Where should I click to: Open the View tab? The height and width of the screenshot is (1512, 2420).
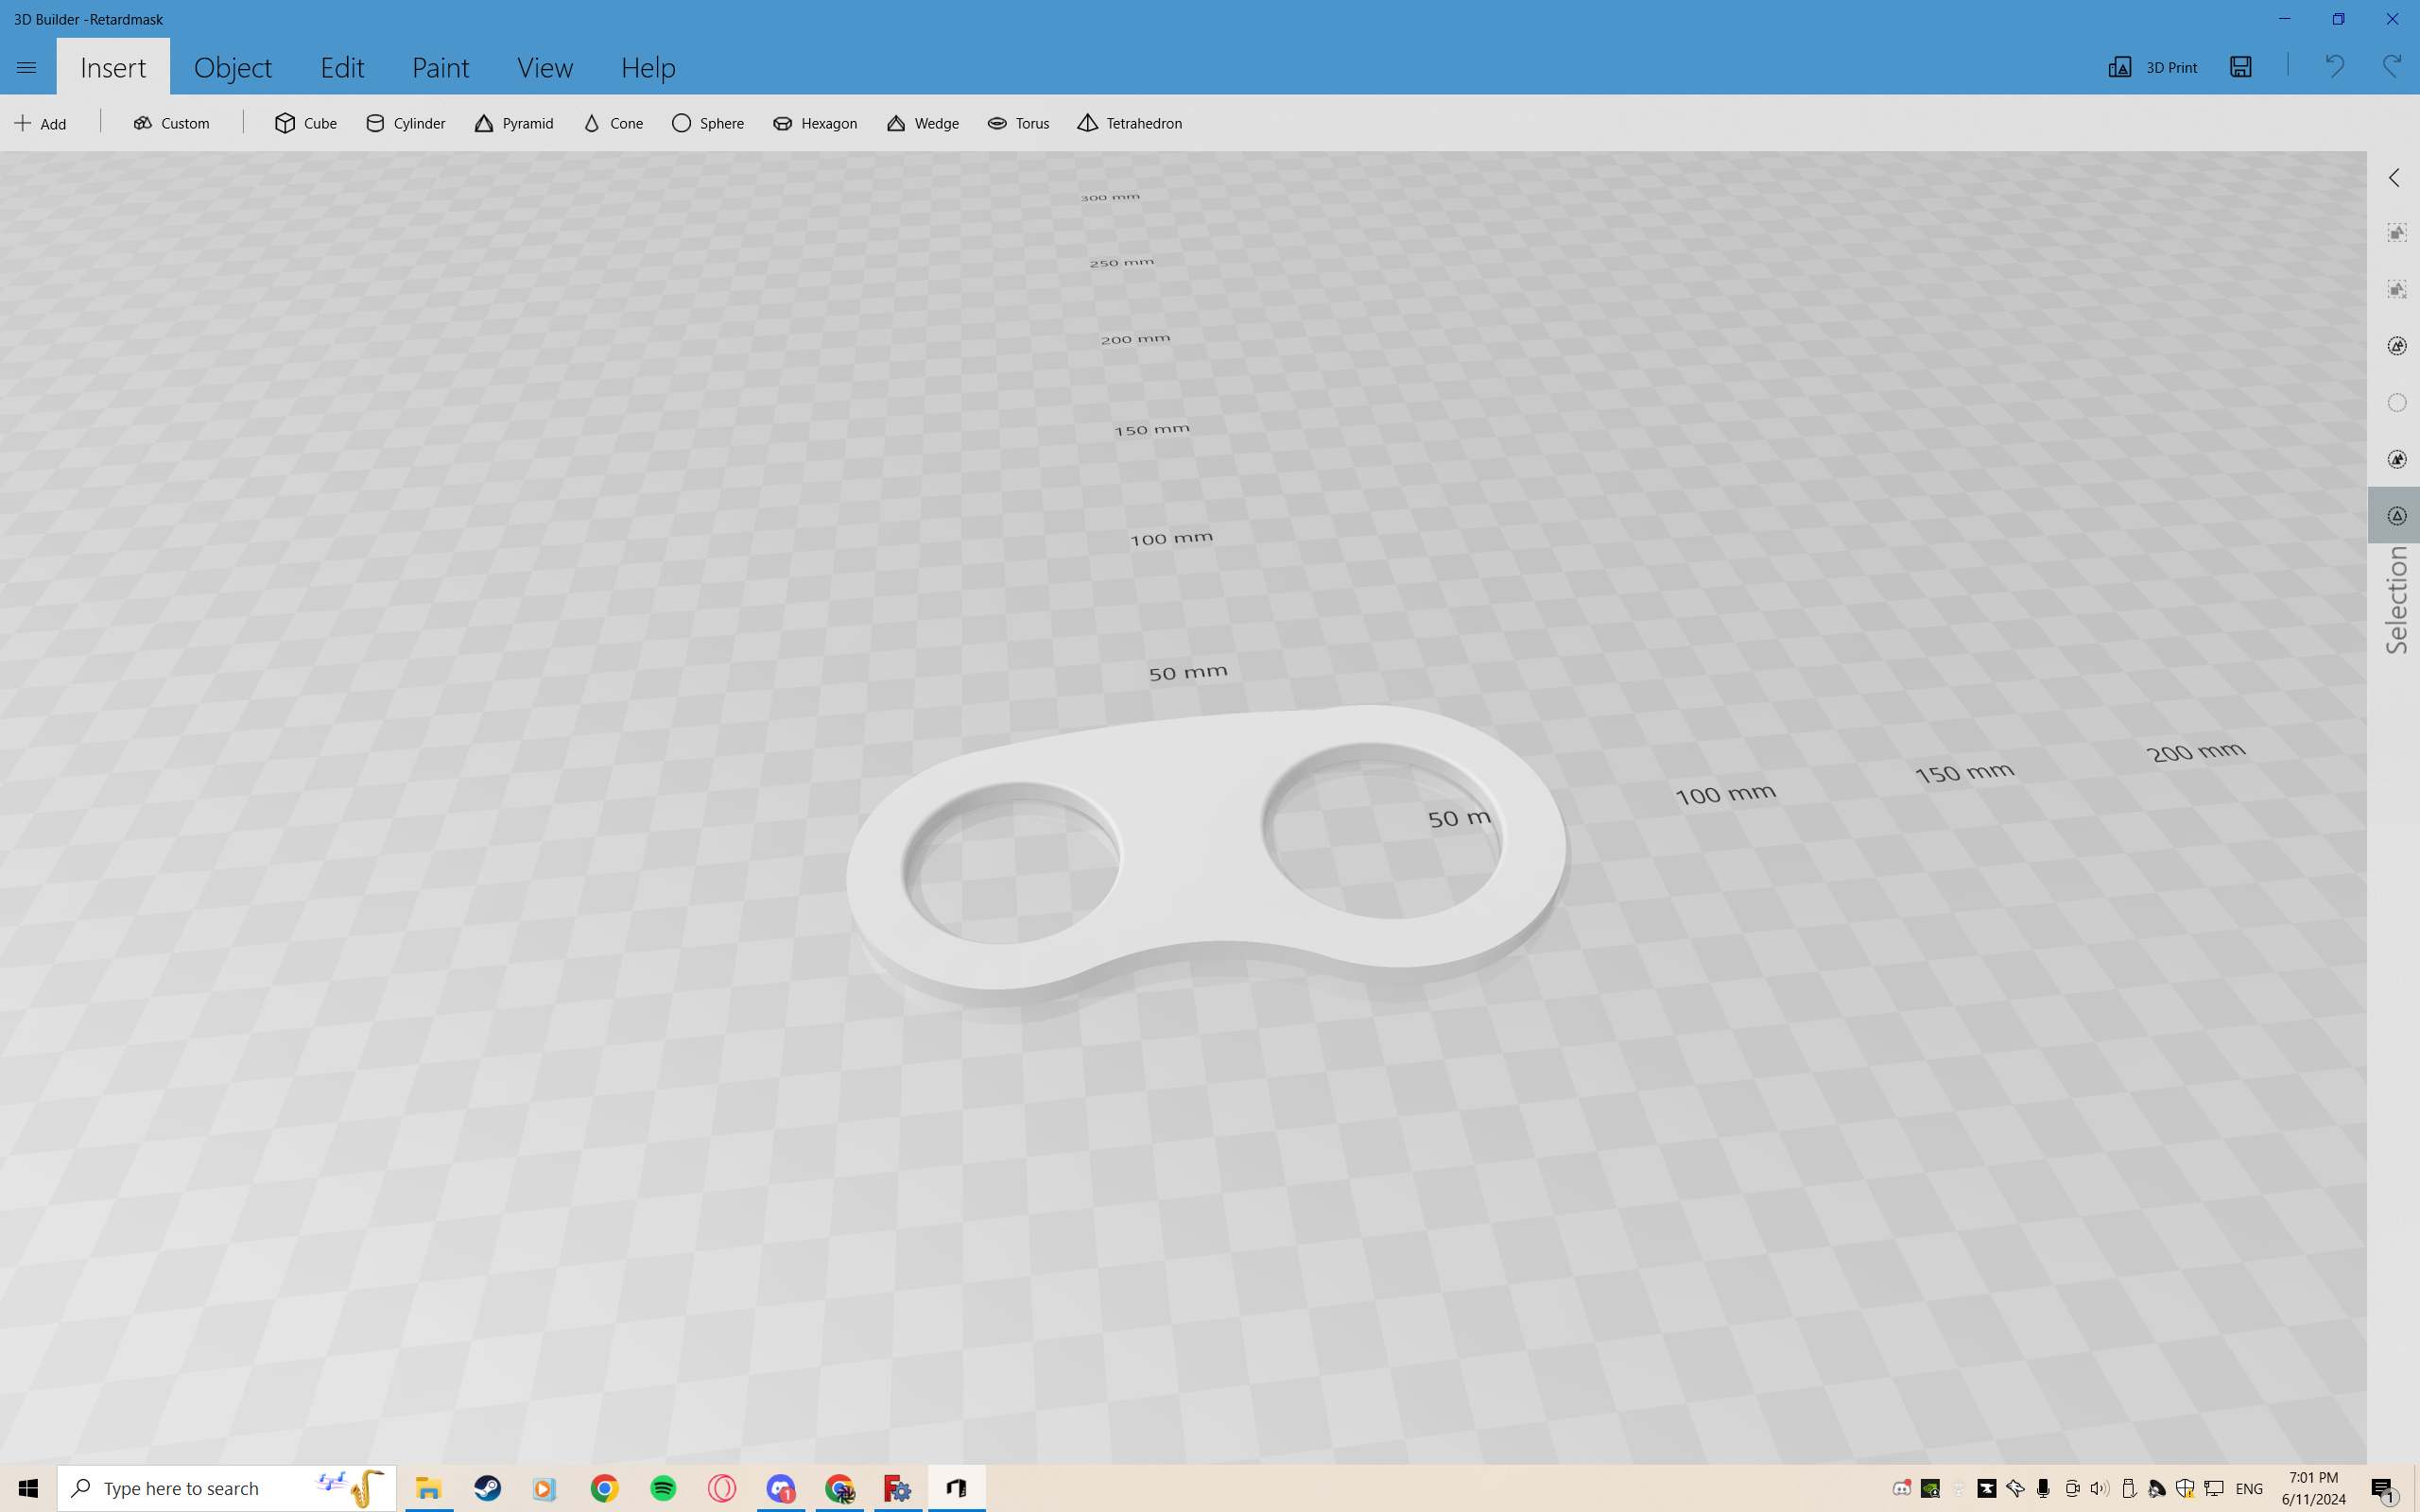coord(545,67)
